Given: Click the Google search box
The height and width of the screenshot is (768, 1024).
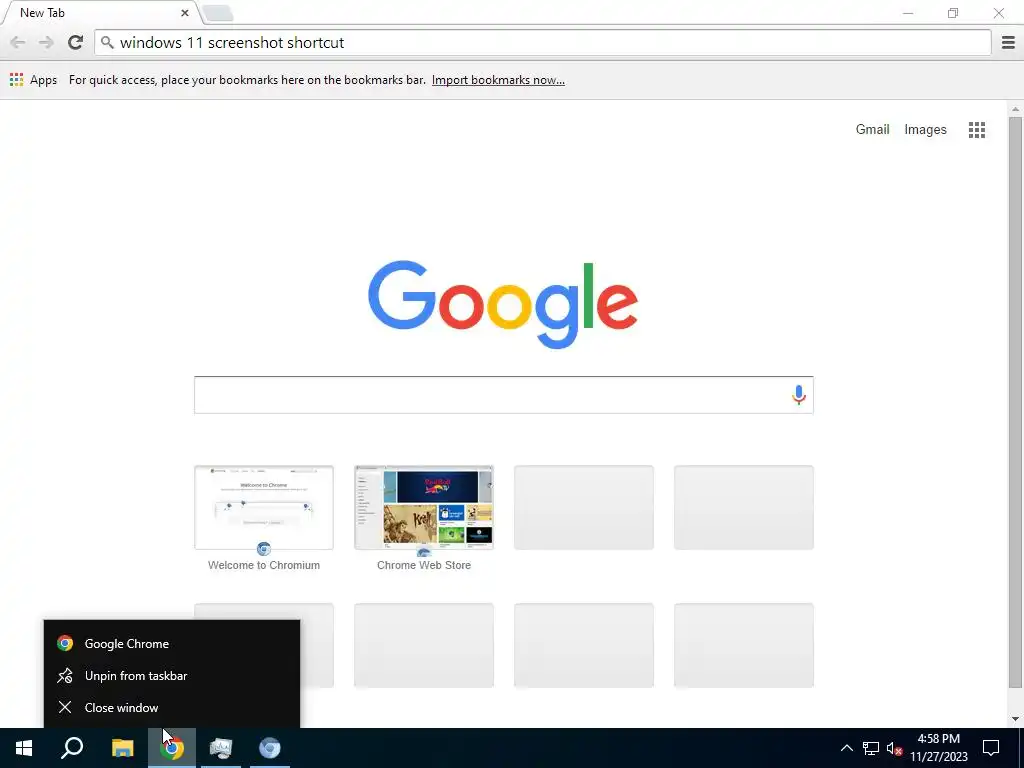Looking at the screenshot, I should (x=504, y=395).
